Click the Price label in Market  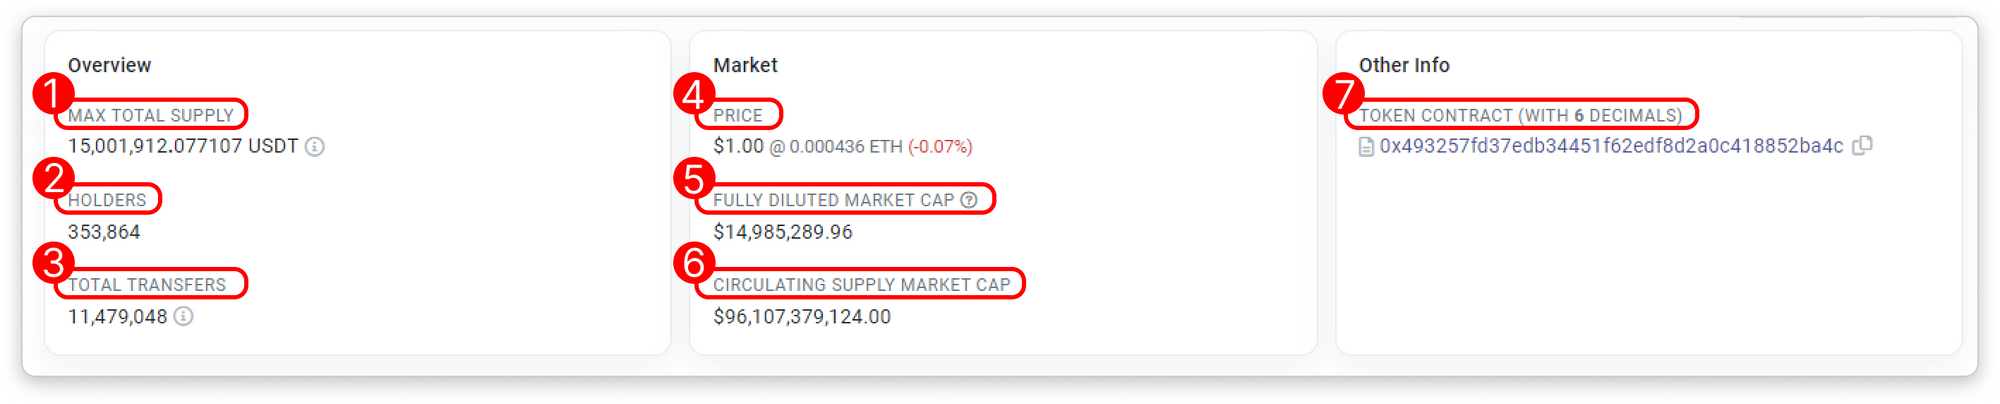pos(738,115)
